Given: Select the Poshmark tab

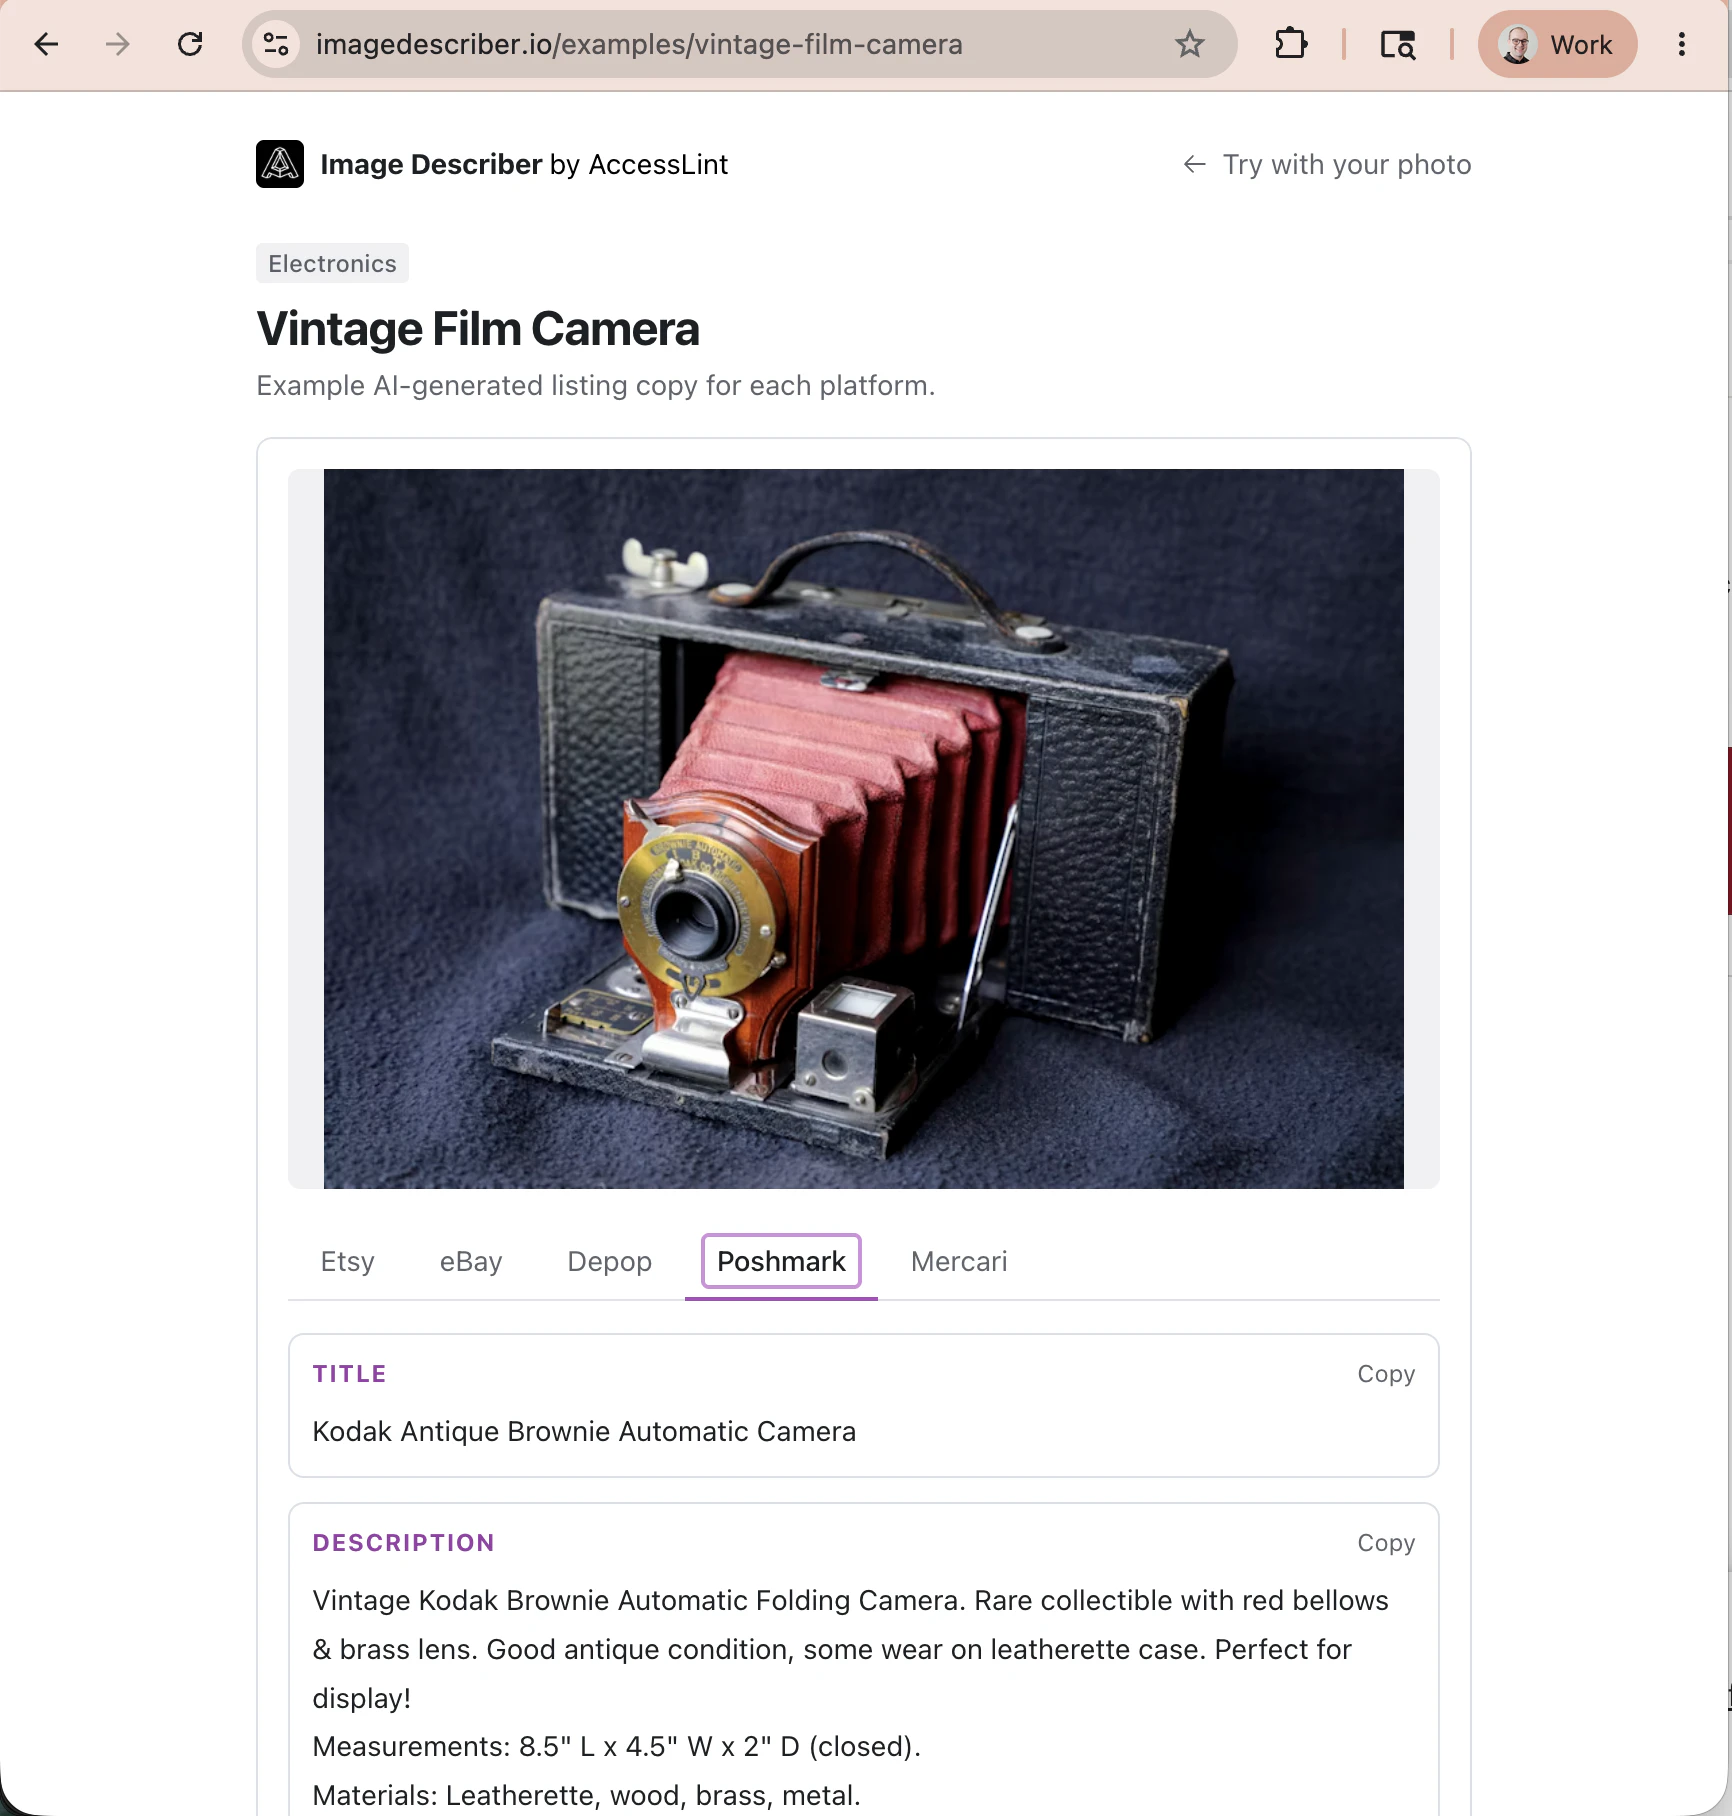Looking at the screenshot, I should (781, 1261).
